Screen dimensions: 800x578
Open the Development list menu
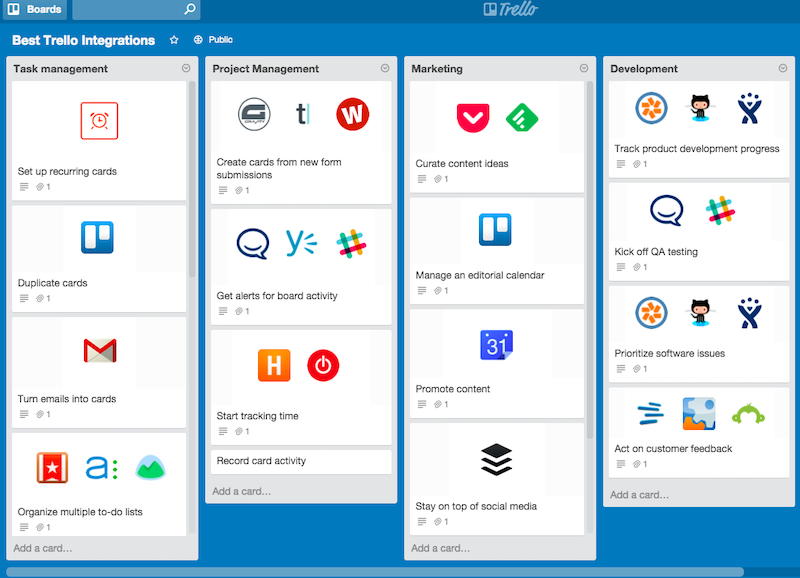[783, 68]
